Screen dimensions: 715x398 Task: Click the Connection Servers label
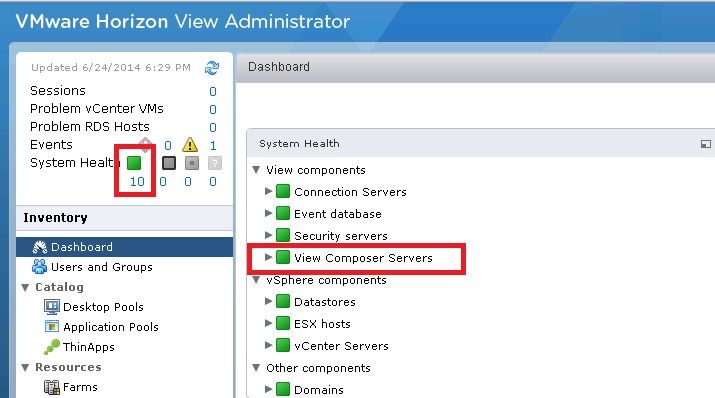click(x=350, y=192)
